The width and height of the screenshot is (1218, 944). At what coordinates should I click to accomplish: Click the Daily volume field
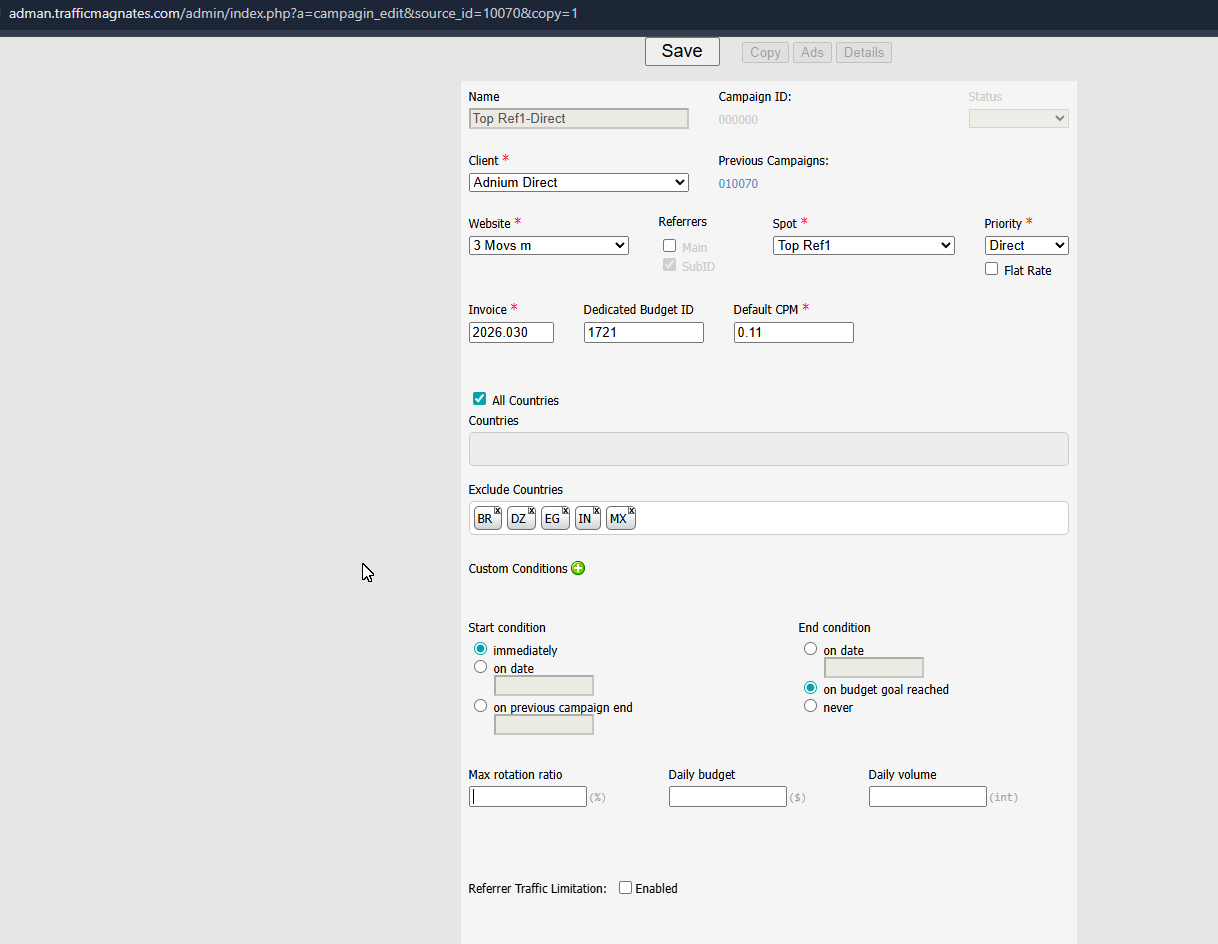pyautogui.click(x=928, y=797)
